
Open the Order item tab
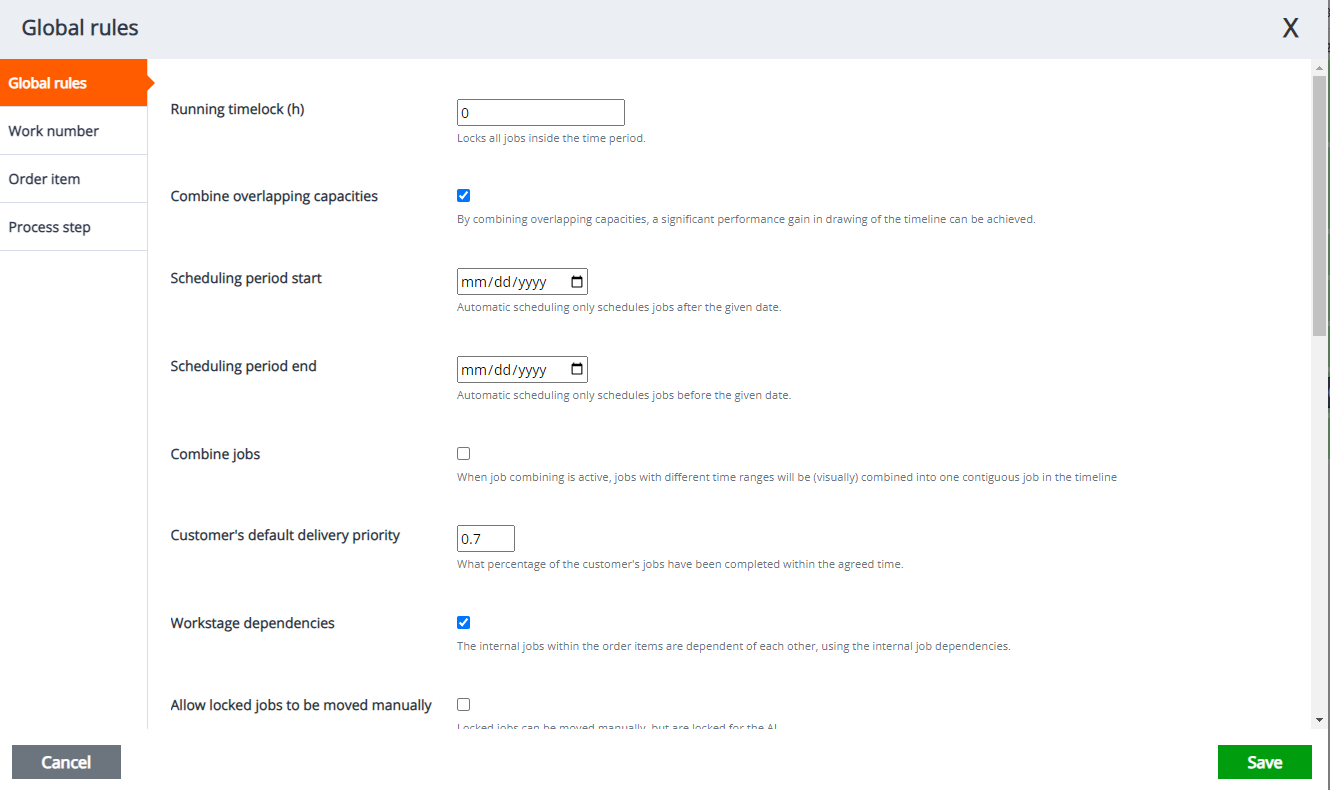[x=45, y=179]
